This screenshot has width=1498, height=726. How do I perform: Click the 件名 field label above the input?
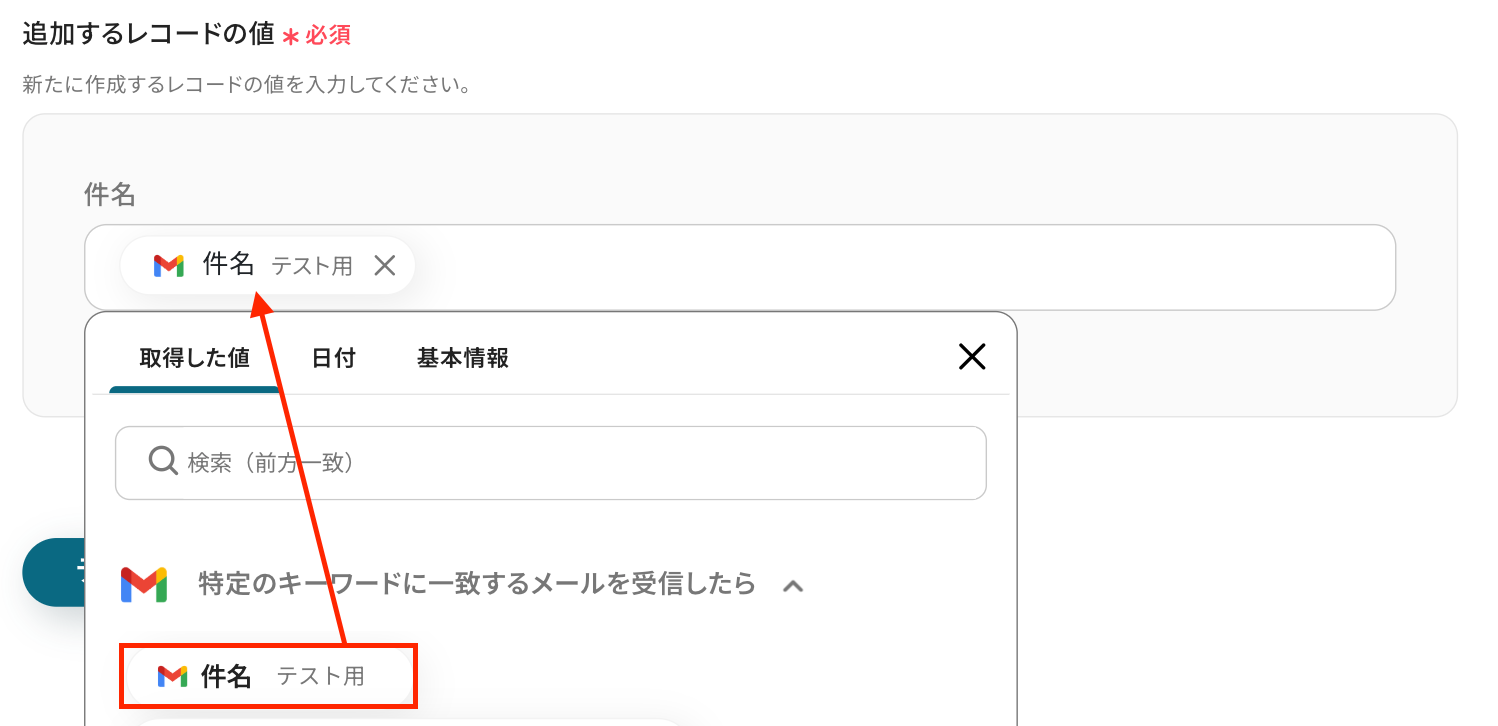point(110,194)
